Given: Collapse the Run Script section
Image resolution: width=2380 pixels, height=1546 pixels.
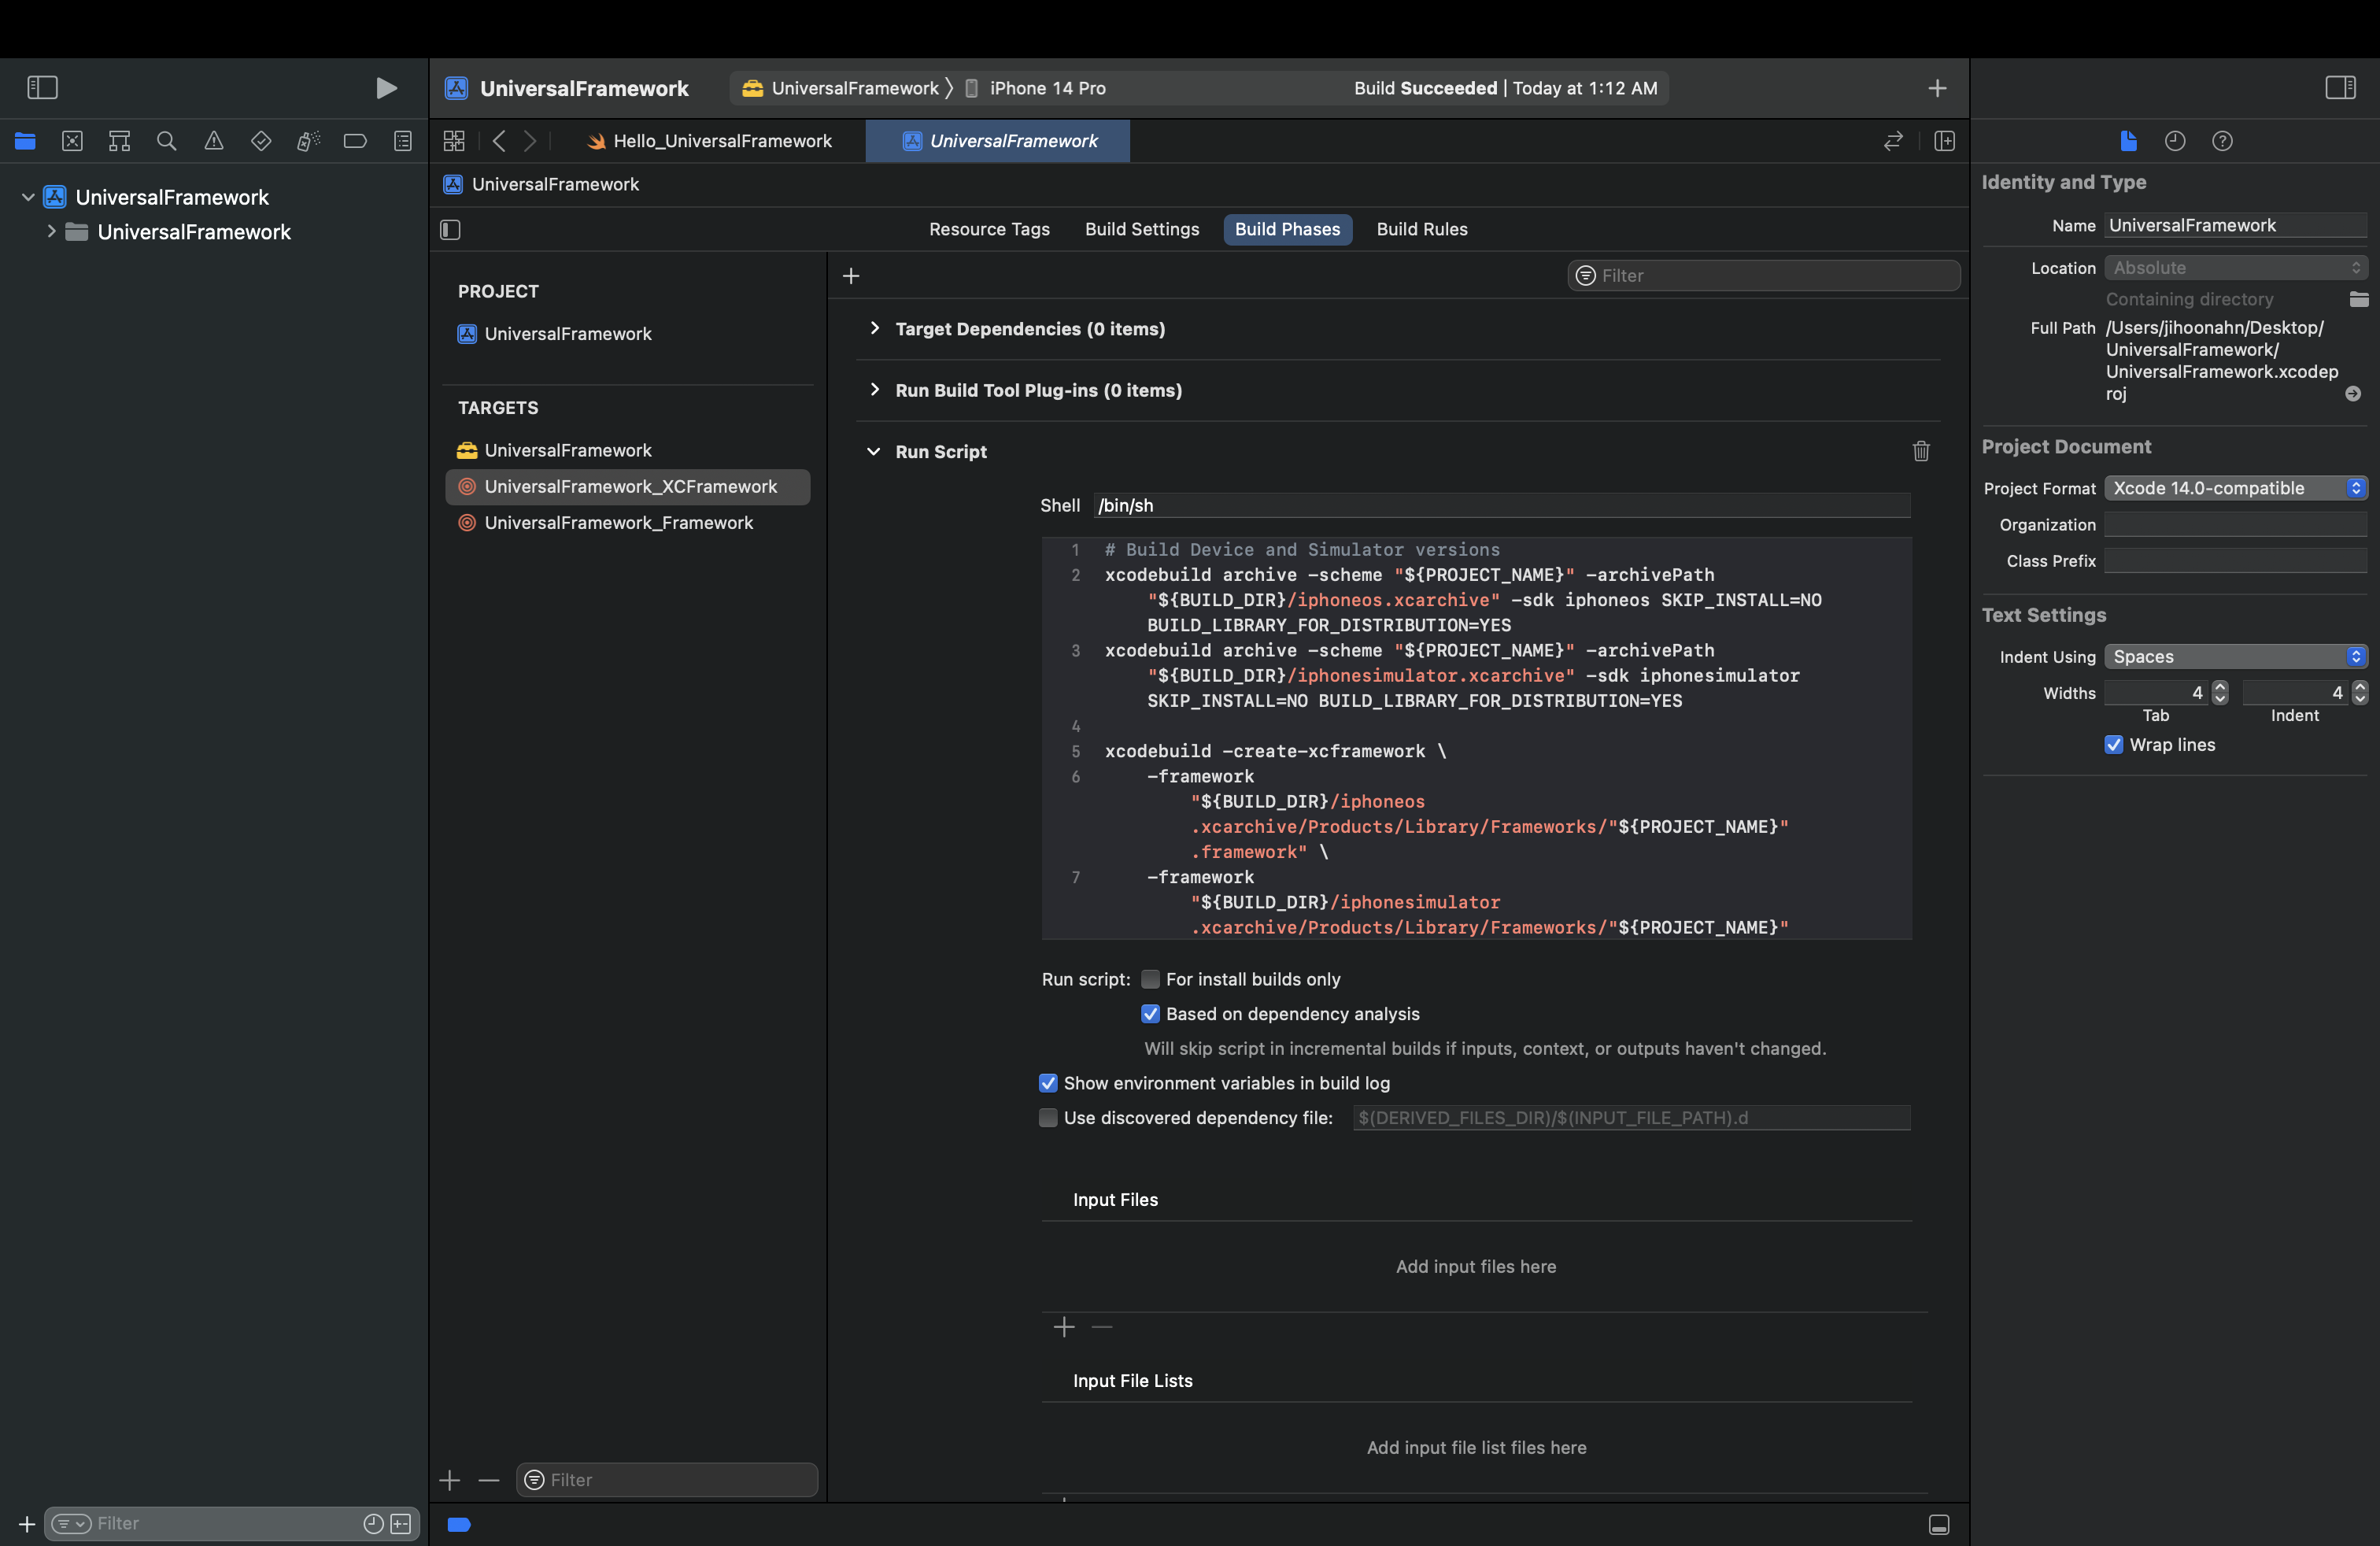Looking at the screenshot, I should point(873,451).
